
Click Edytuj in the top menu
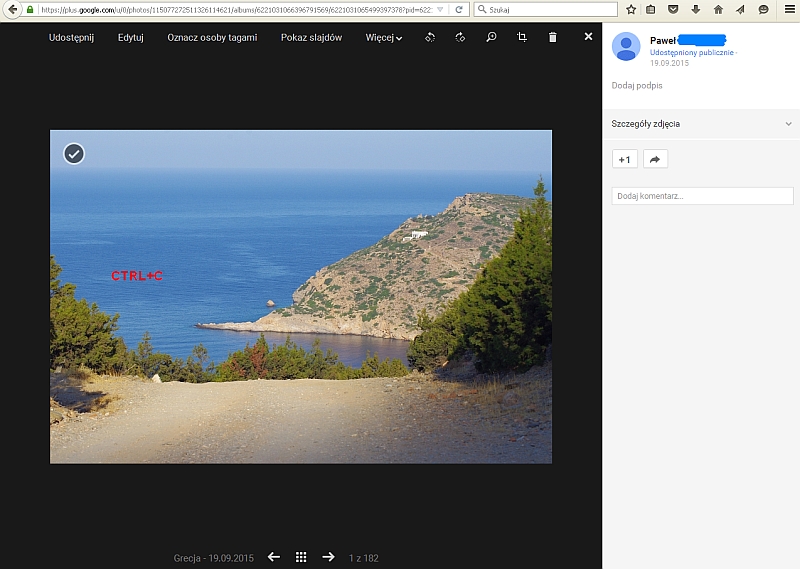coord(131,38)
